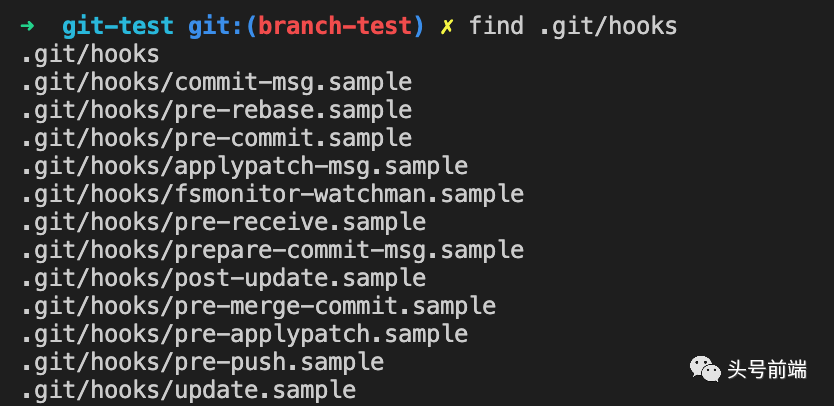Click the green prompt arrow icon
834x406 pixels.
27,26
